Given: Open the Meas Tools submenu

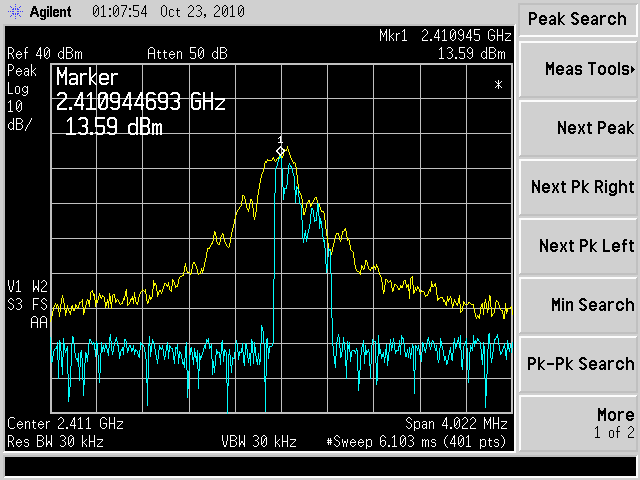Looking at the screenshot, I should (578, 69).
